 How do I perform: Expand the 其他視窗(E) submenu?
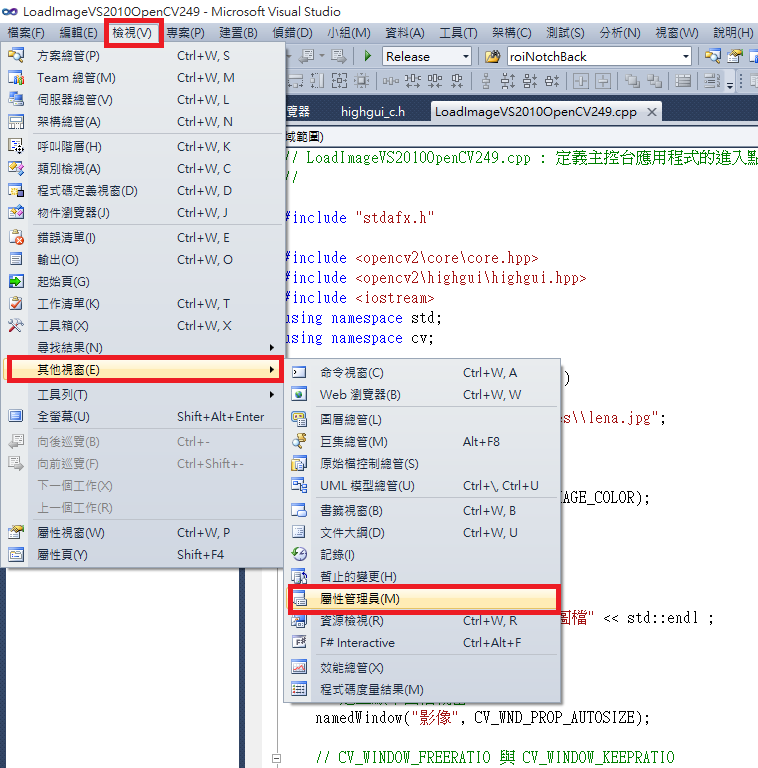145,370
